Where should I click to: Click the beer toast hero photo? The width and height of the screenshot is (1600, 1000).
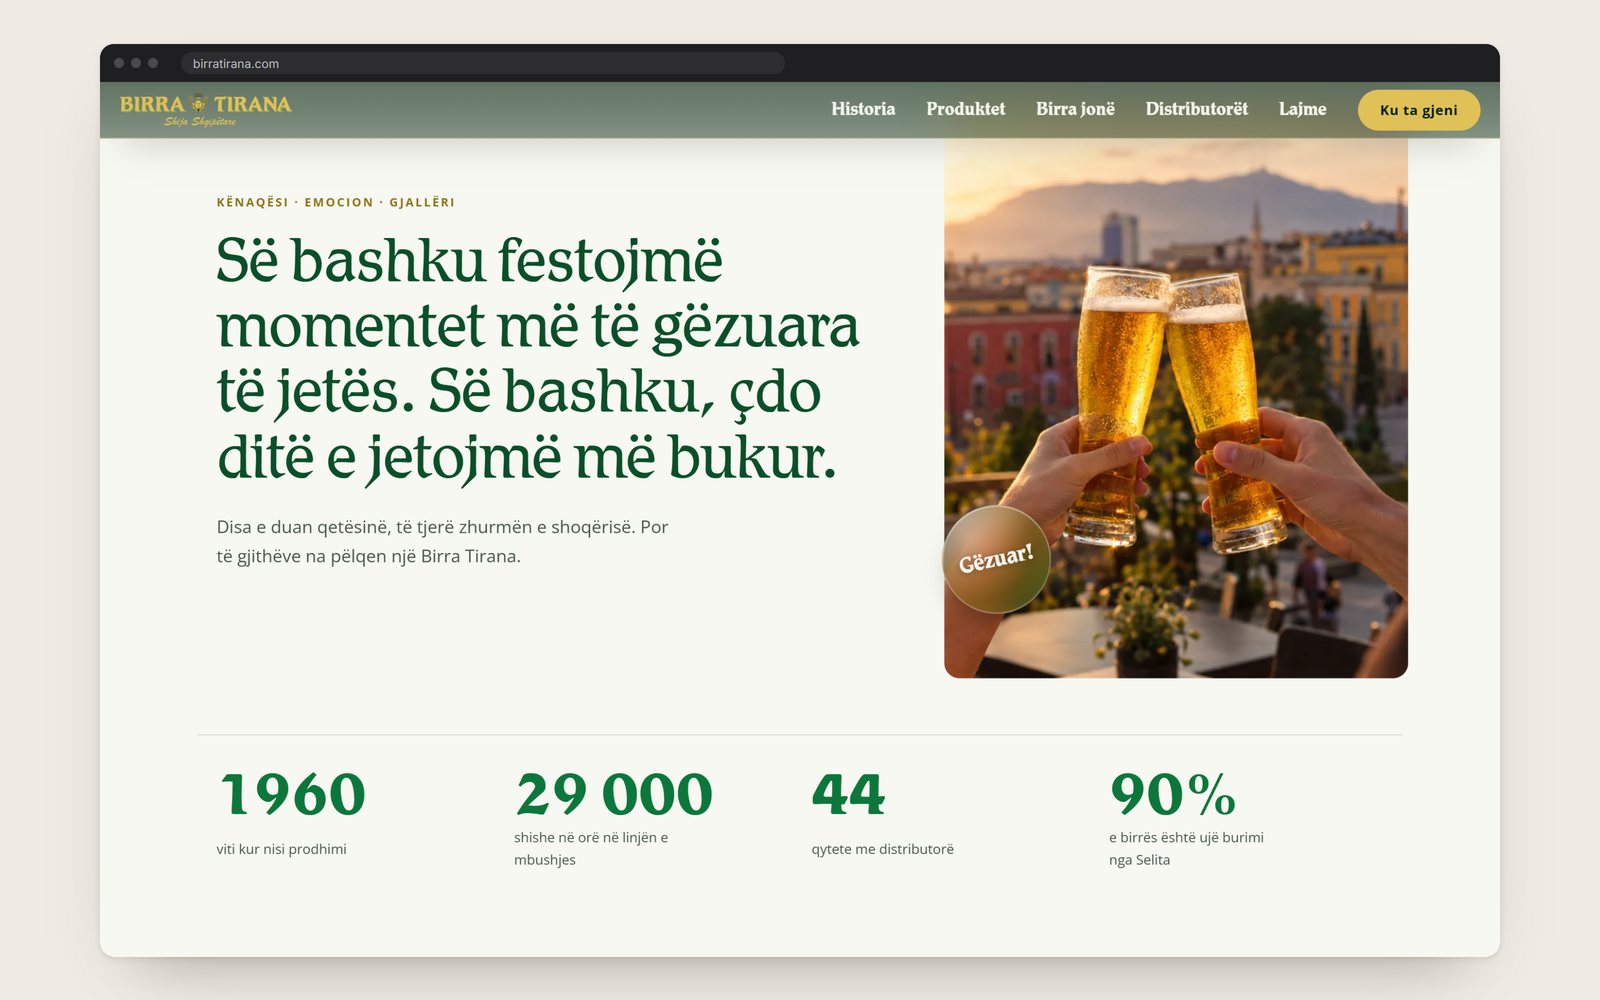(1176, 408)
